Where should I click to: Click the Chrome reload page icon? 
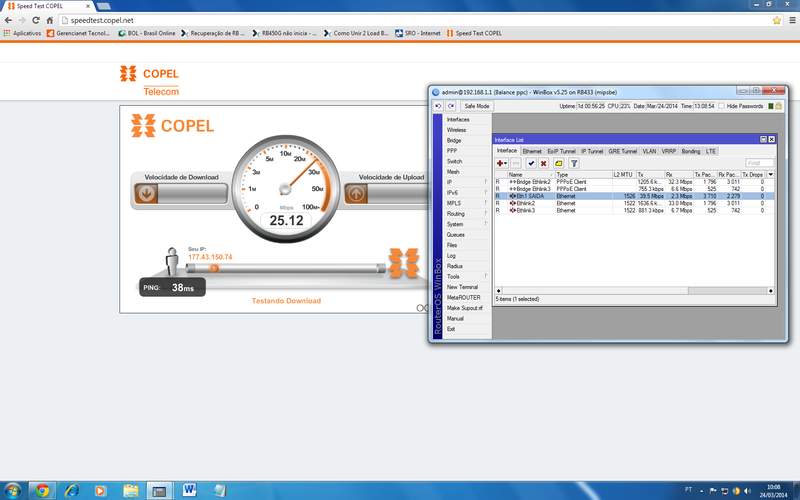(36, 20)
